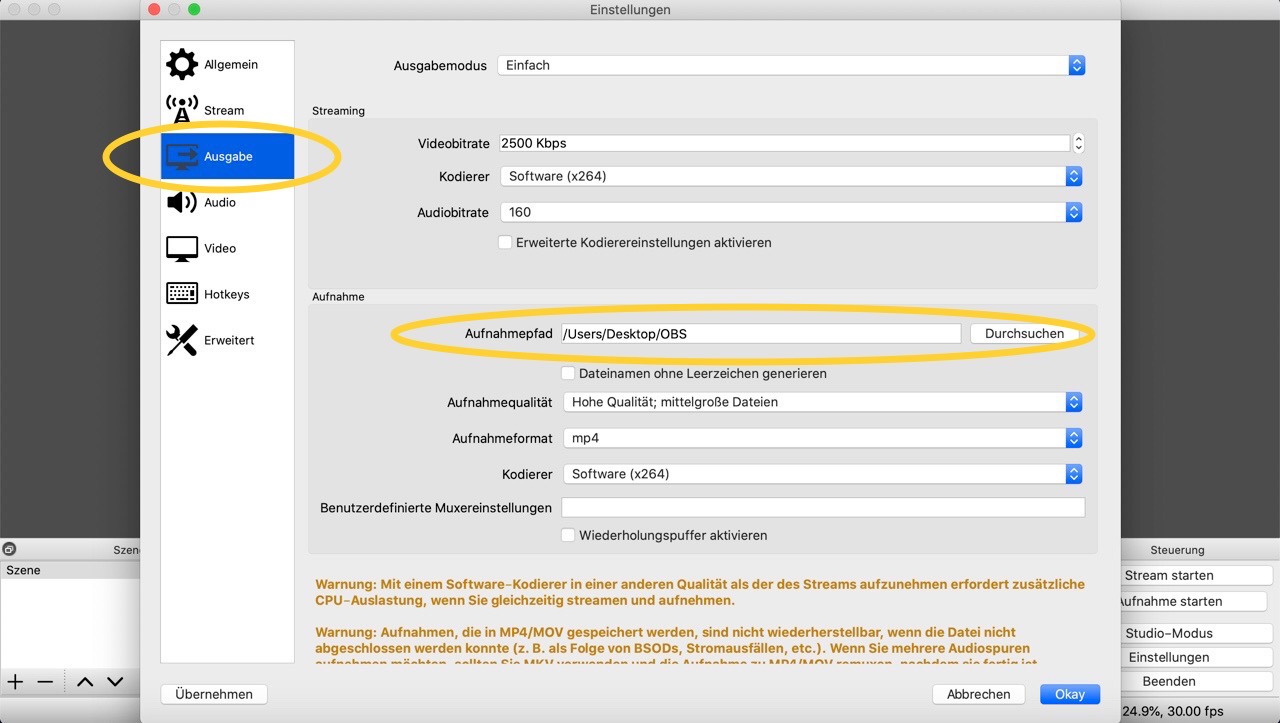Screen dimensions: 1280x723
Task: Open Video settings monitor icon
Action: coord(182,249)
